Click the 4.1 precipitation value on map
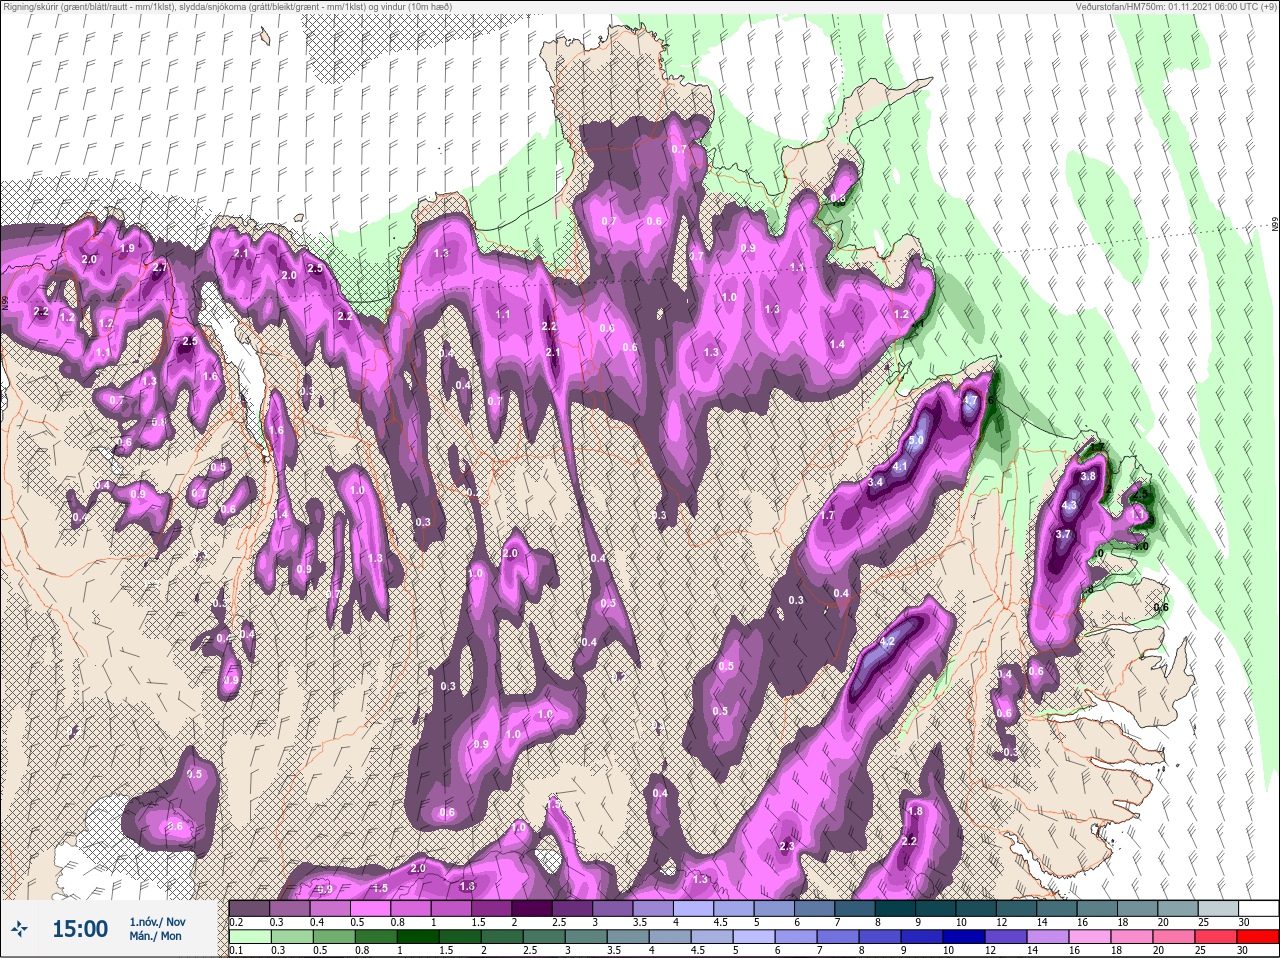This screenshot has height=958, width=1280. [899, 466]
